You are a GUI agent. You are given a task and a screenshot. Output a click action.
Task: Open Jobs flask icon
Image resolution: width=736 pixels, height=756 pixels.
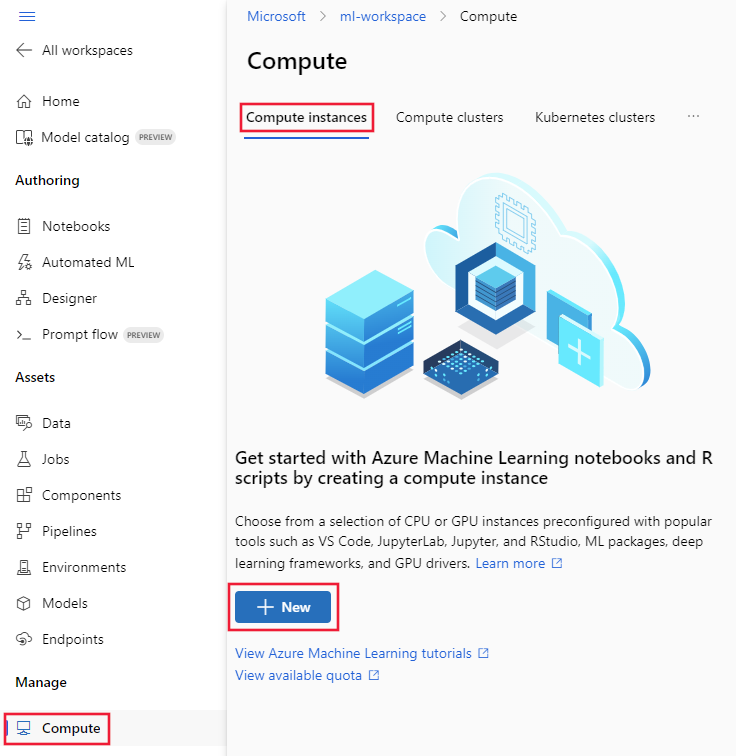pyautogui.click(x=24, y=459)
